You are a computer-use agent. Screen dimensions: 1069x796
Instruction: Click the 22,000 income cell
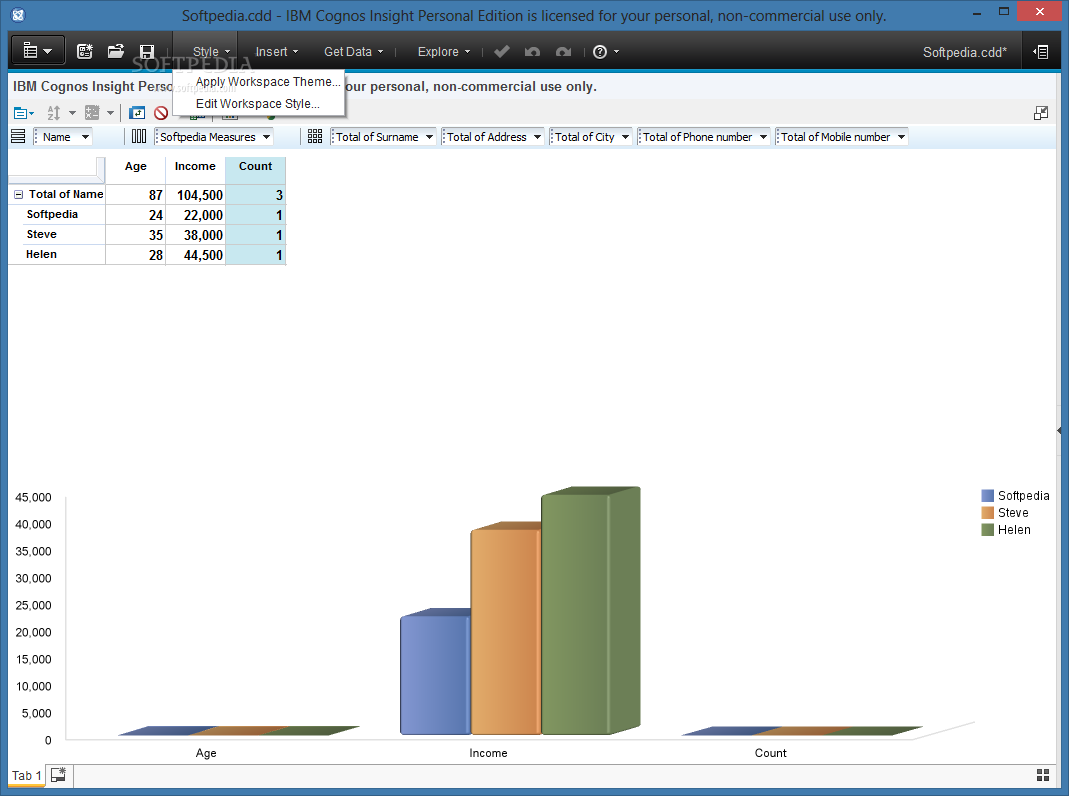(196, 215)
